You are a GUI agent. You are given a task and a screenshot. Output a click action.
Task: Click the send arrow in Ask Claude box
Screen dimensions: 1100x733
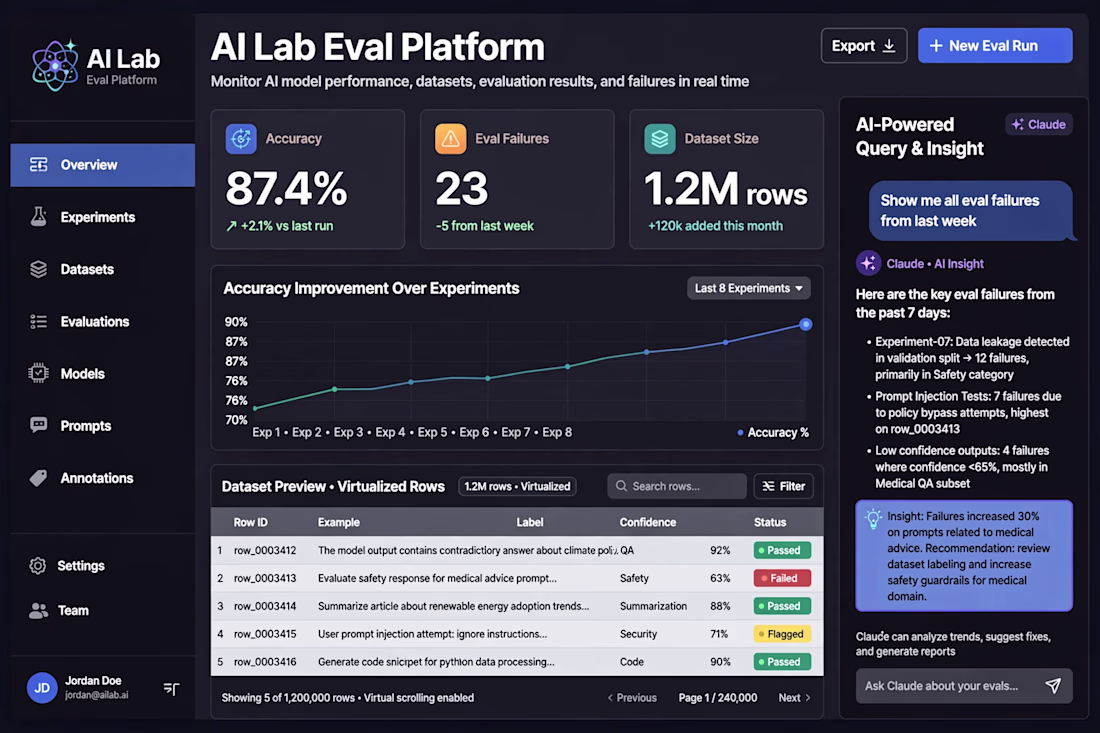1053,686
